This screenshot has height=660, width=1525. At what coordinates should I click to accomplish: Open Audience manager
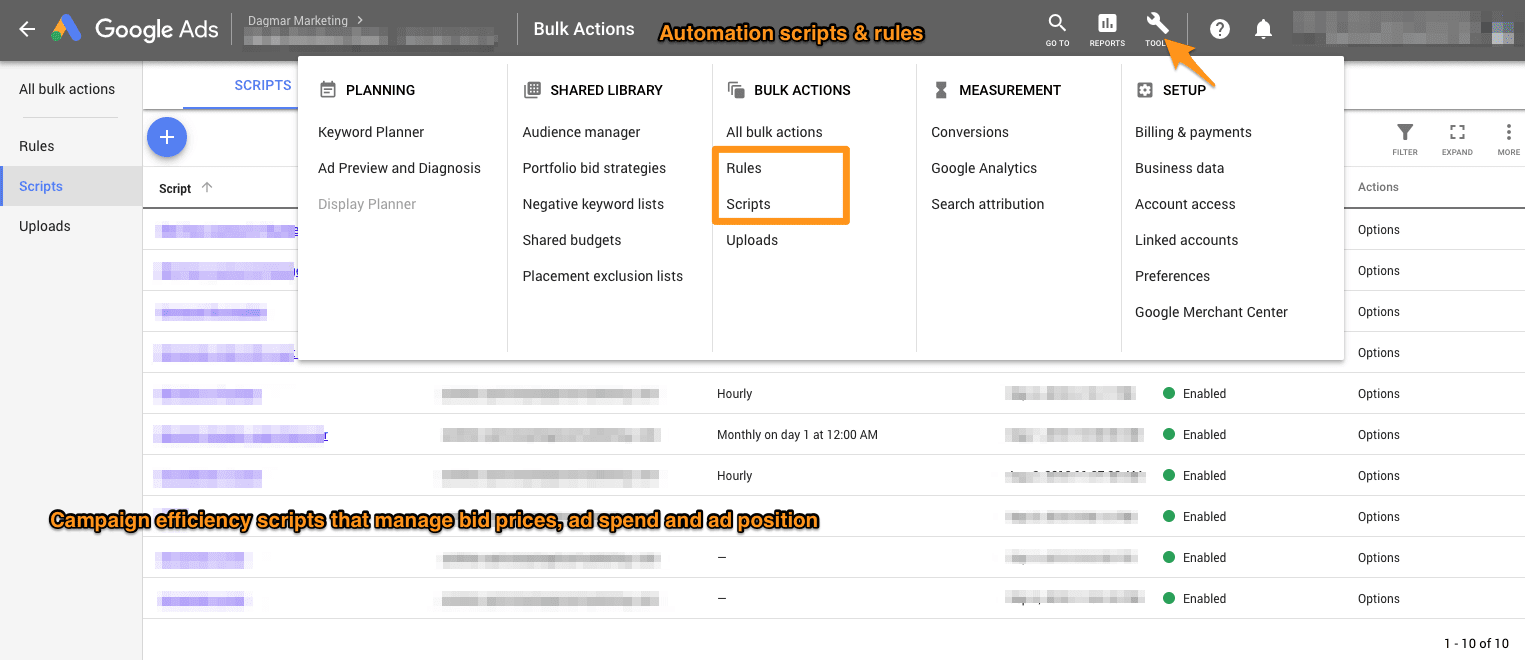click(581, 132)
